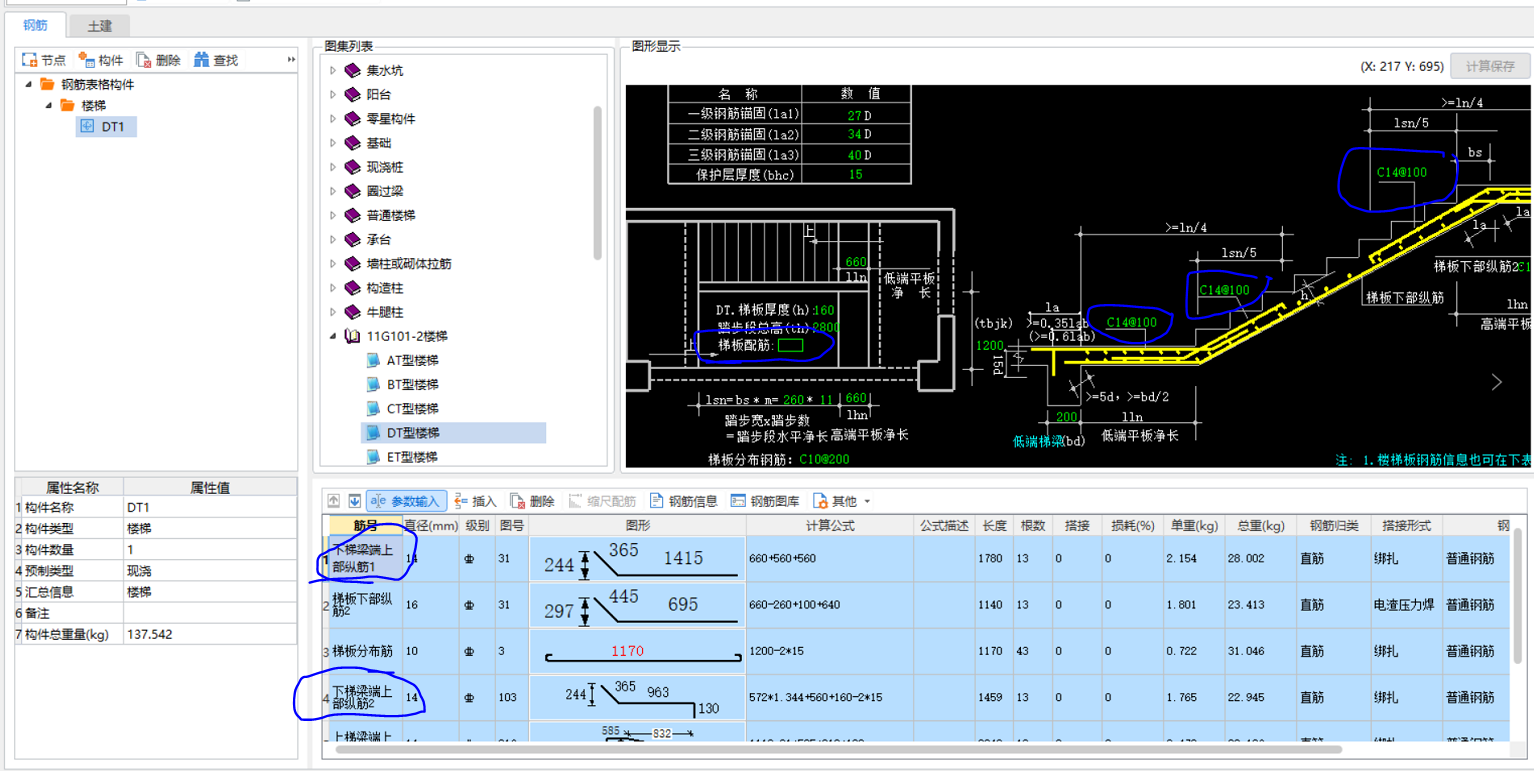
Task: Select the 牛腿柱 book item
Action: point(385,312)
